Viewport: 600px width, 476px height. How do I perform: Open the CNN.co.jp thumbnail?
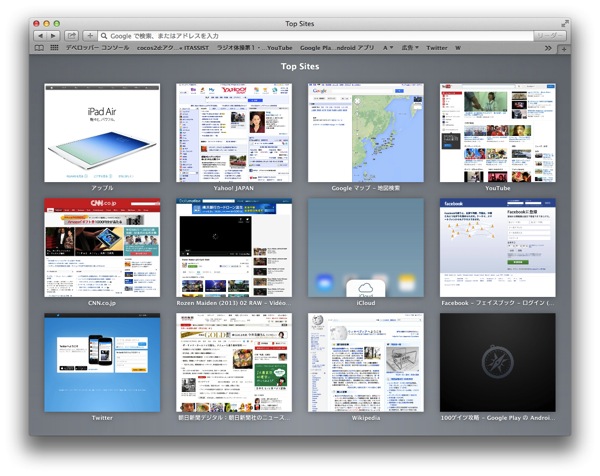coord(102,248)
